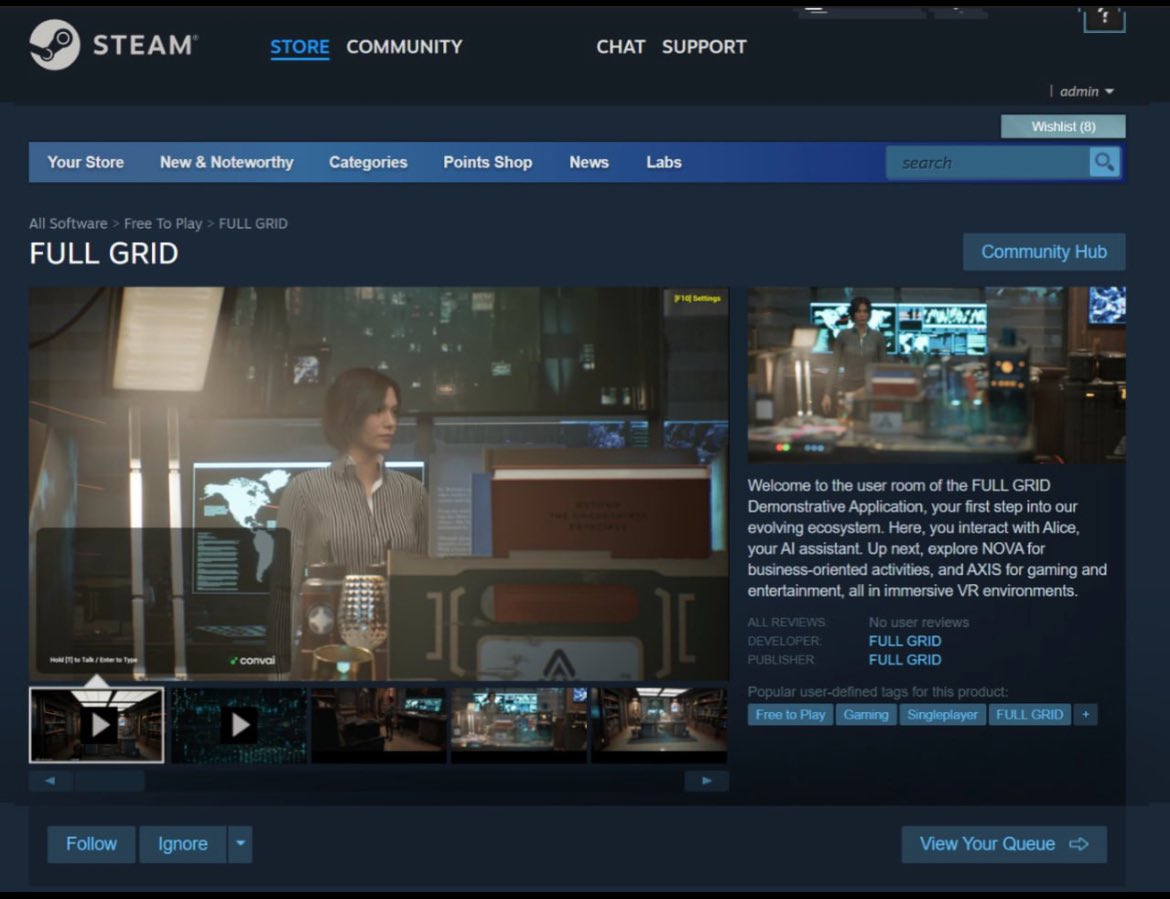Viewport: 1170px width, 899px height.
Task: Click the main video player area
Action: coord(378,483)
